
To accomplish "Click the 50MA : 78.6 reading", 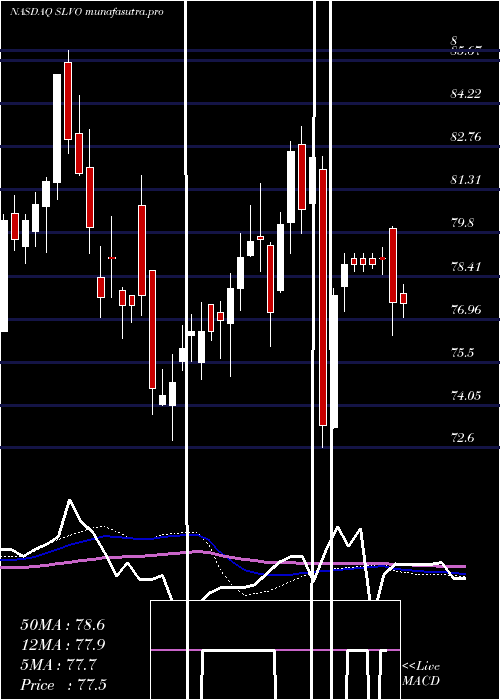I will pos(63,625).
